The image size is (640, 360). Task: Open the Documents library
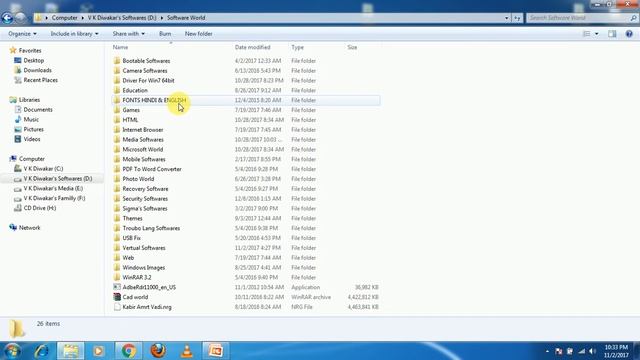38,109
